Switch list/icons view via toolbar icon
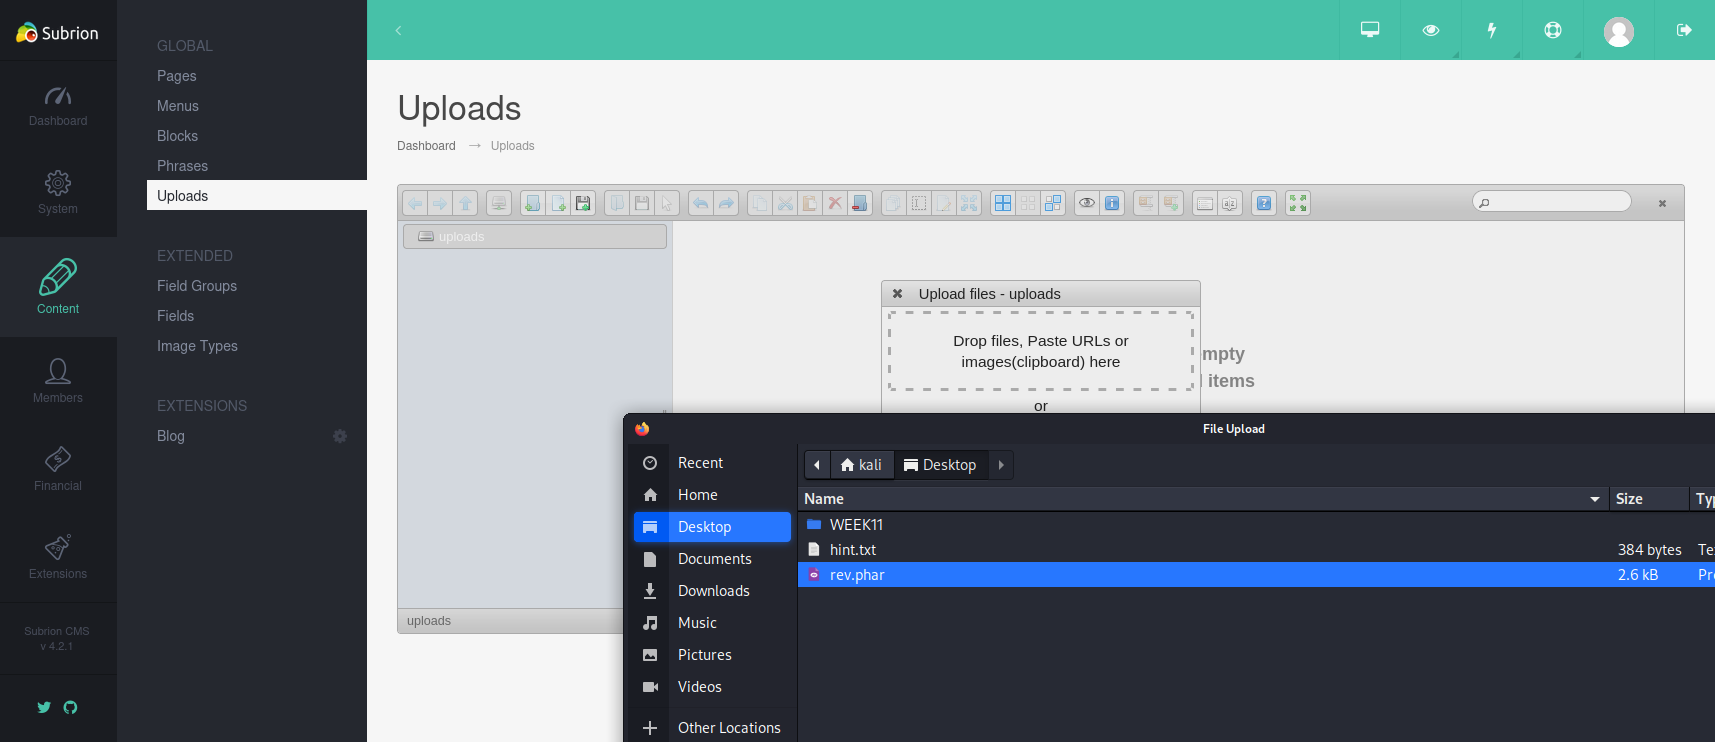This screenshot has height=742, width=1715. (x=1204, y=203)
